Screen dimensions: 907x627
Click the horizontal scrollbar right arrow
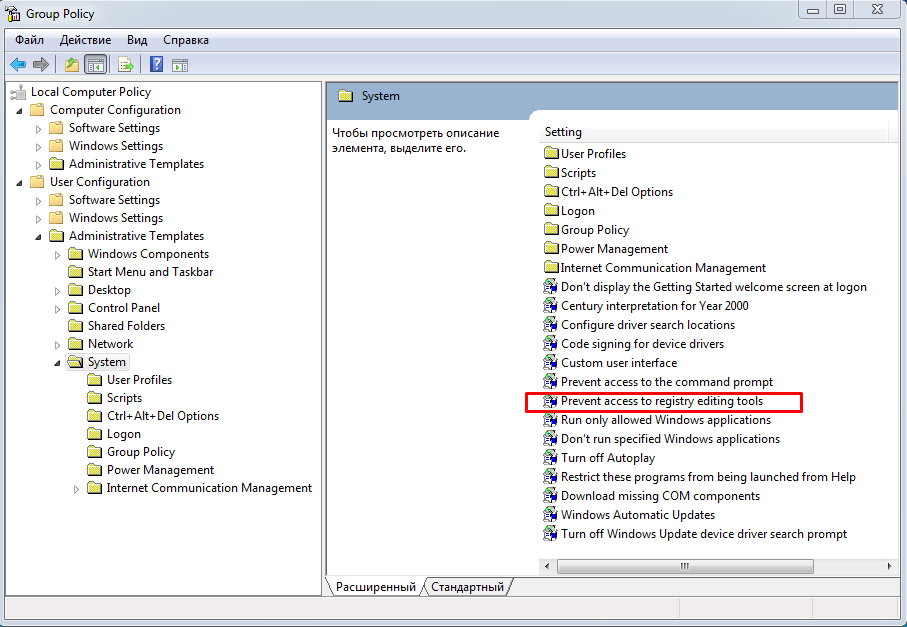pos(890,567)
